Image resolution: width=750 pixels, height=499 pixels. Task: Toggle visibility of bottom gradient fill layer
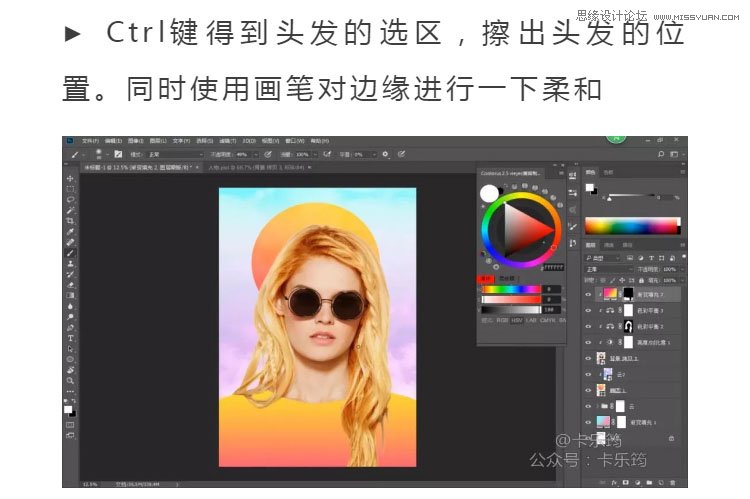click(588, 421)
